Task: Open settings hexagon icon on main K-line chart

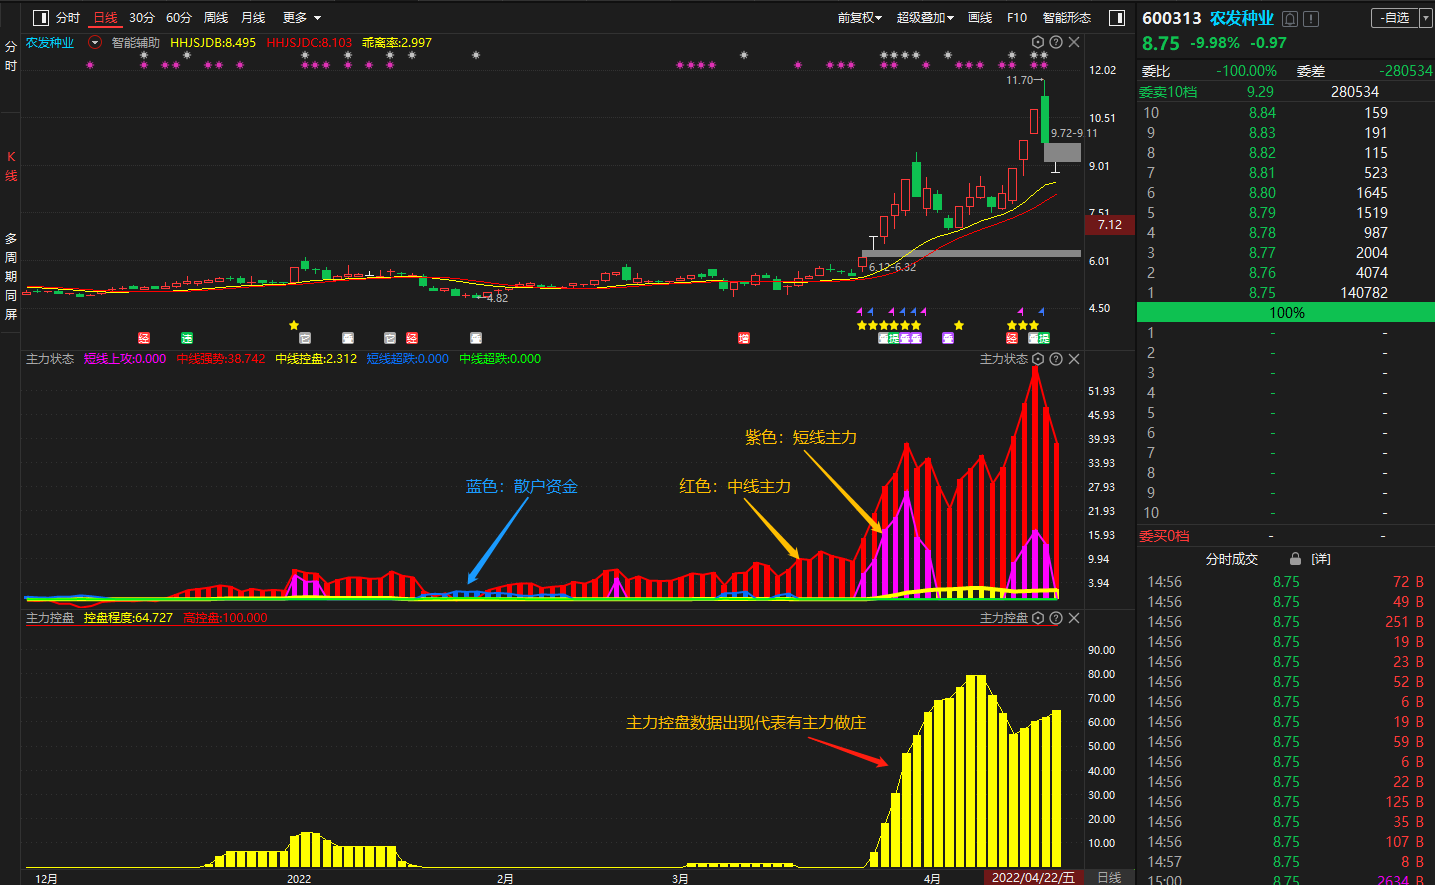Action: 1038,43
